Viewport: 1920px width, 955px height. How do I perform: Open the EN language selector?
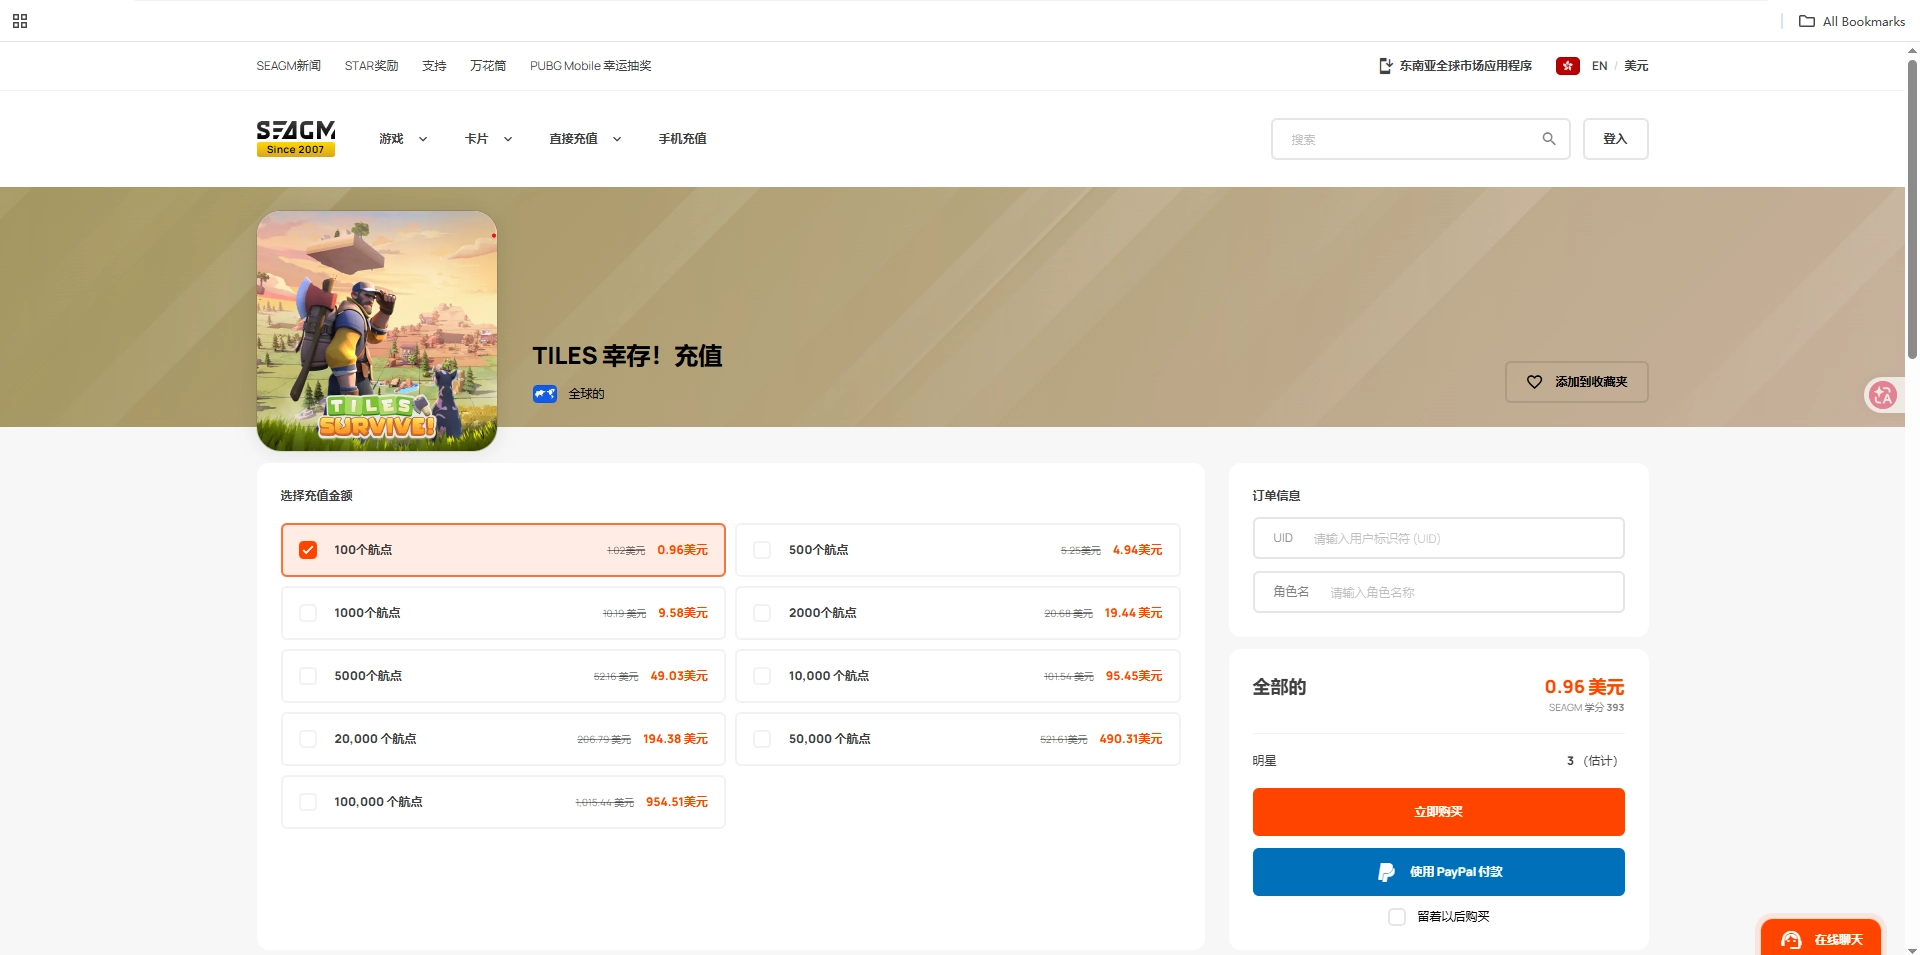pyautogui.click(x=1599, y=66)
